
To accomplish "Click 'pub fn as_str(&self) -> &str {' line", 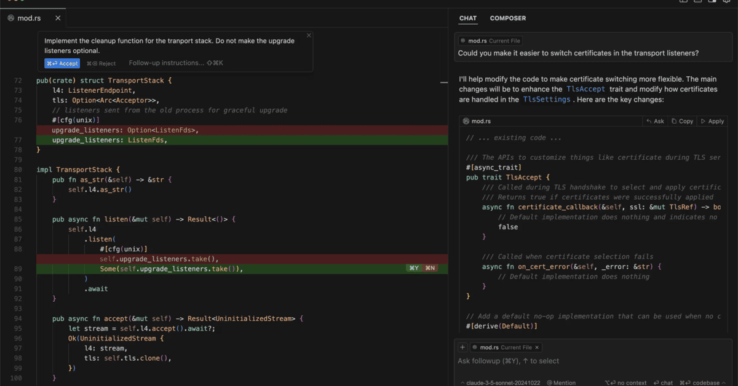I will click(x=112, y=179).
